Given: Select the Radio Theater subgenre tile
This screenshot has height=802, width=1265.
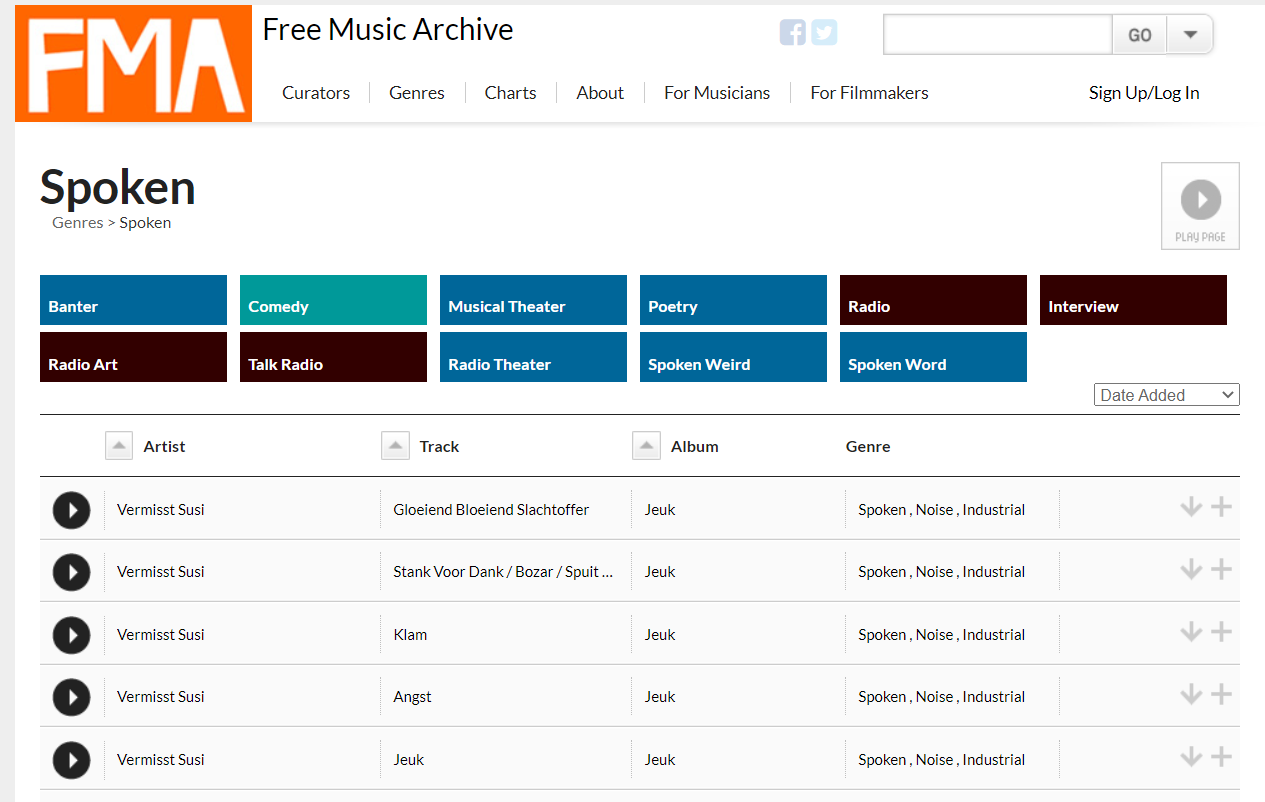Looking at the screenshot, I should [x=533, y=357].
